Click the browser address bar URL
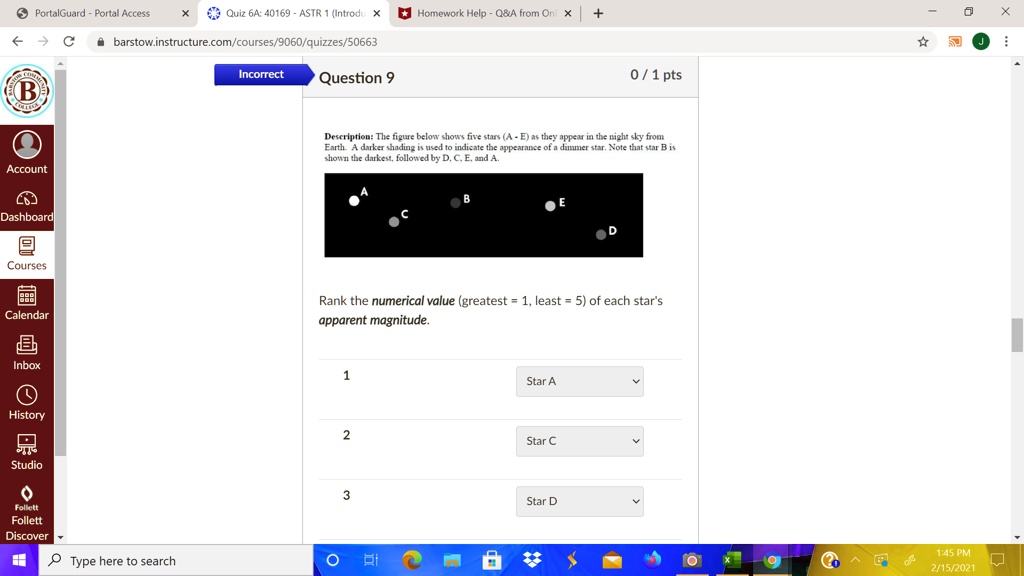The image size is (1024, 576). pos(245,42)
